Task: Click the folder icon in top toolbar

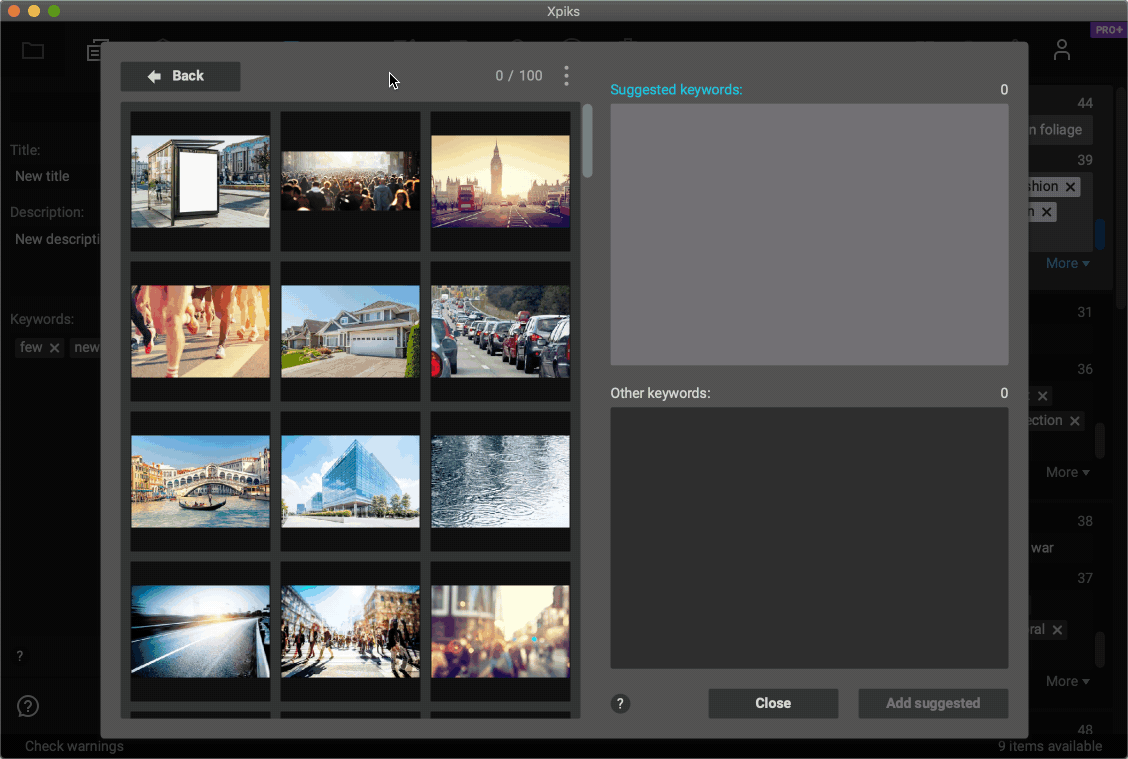Action: point(33,51)
